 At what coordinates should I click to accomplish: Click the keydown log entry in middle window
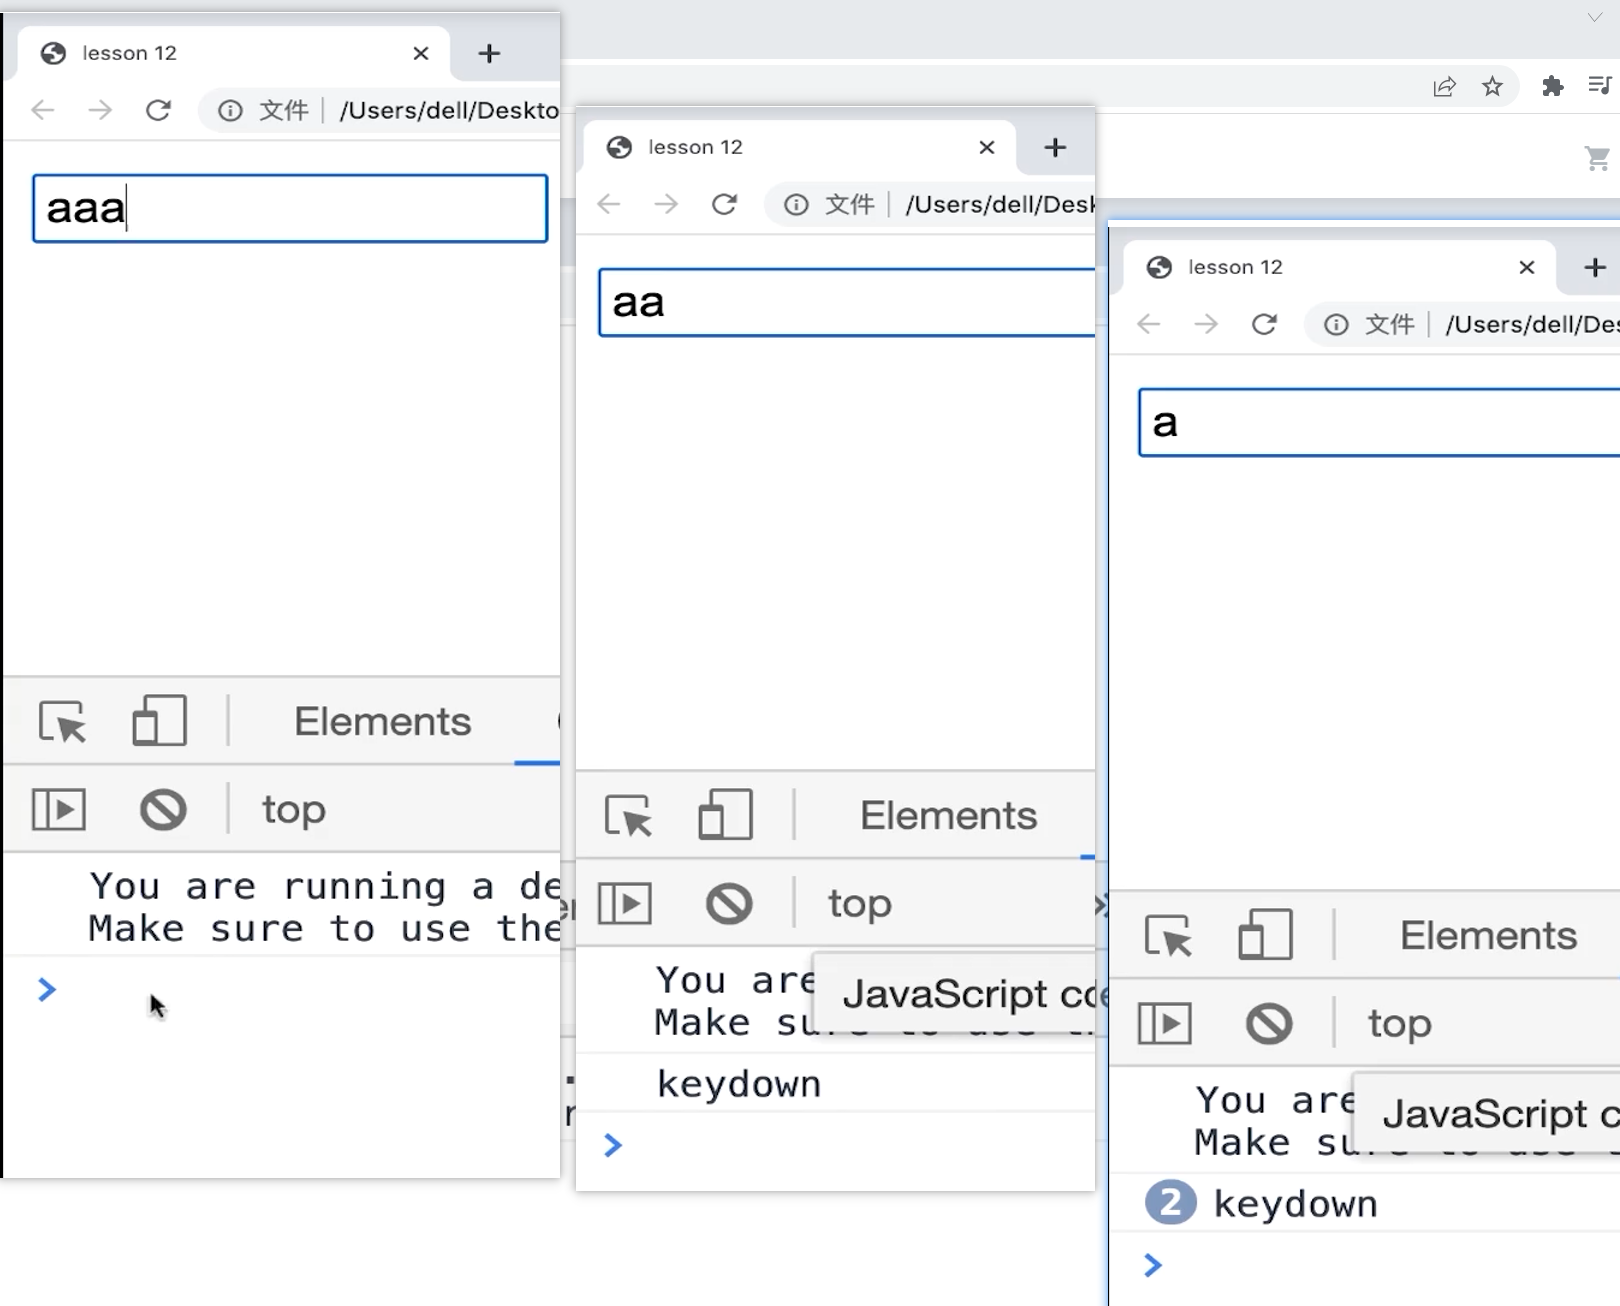click(x=739, y=1084)
